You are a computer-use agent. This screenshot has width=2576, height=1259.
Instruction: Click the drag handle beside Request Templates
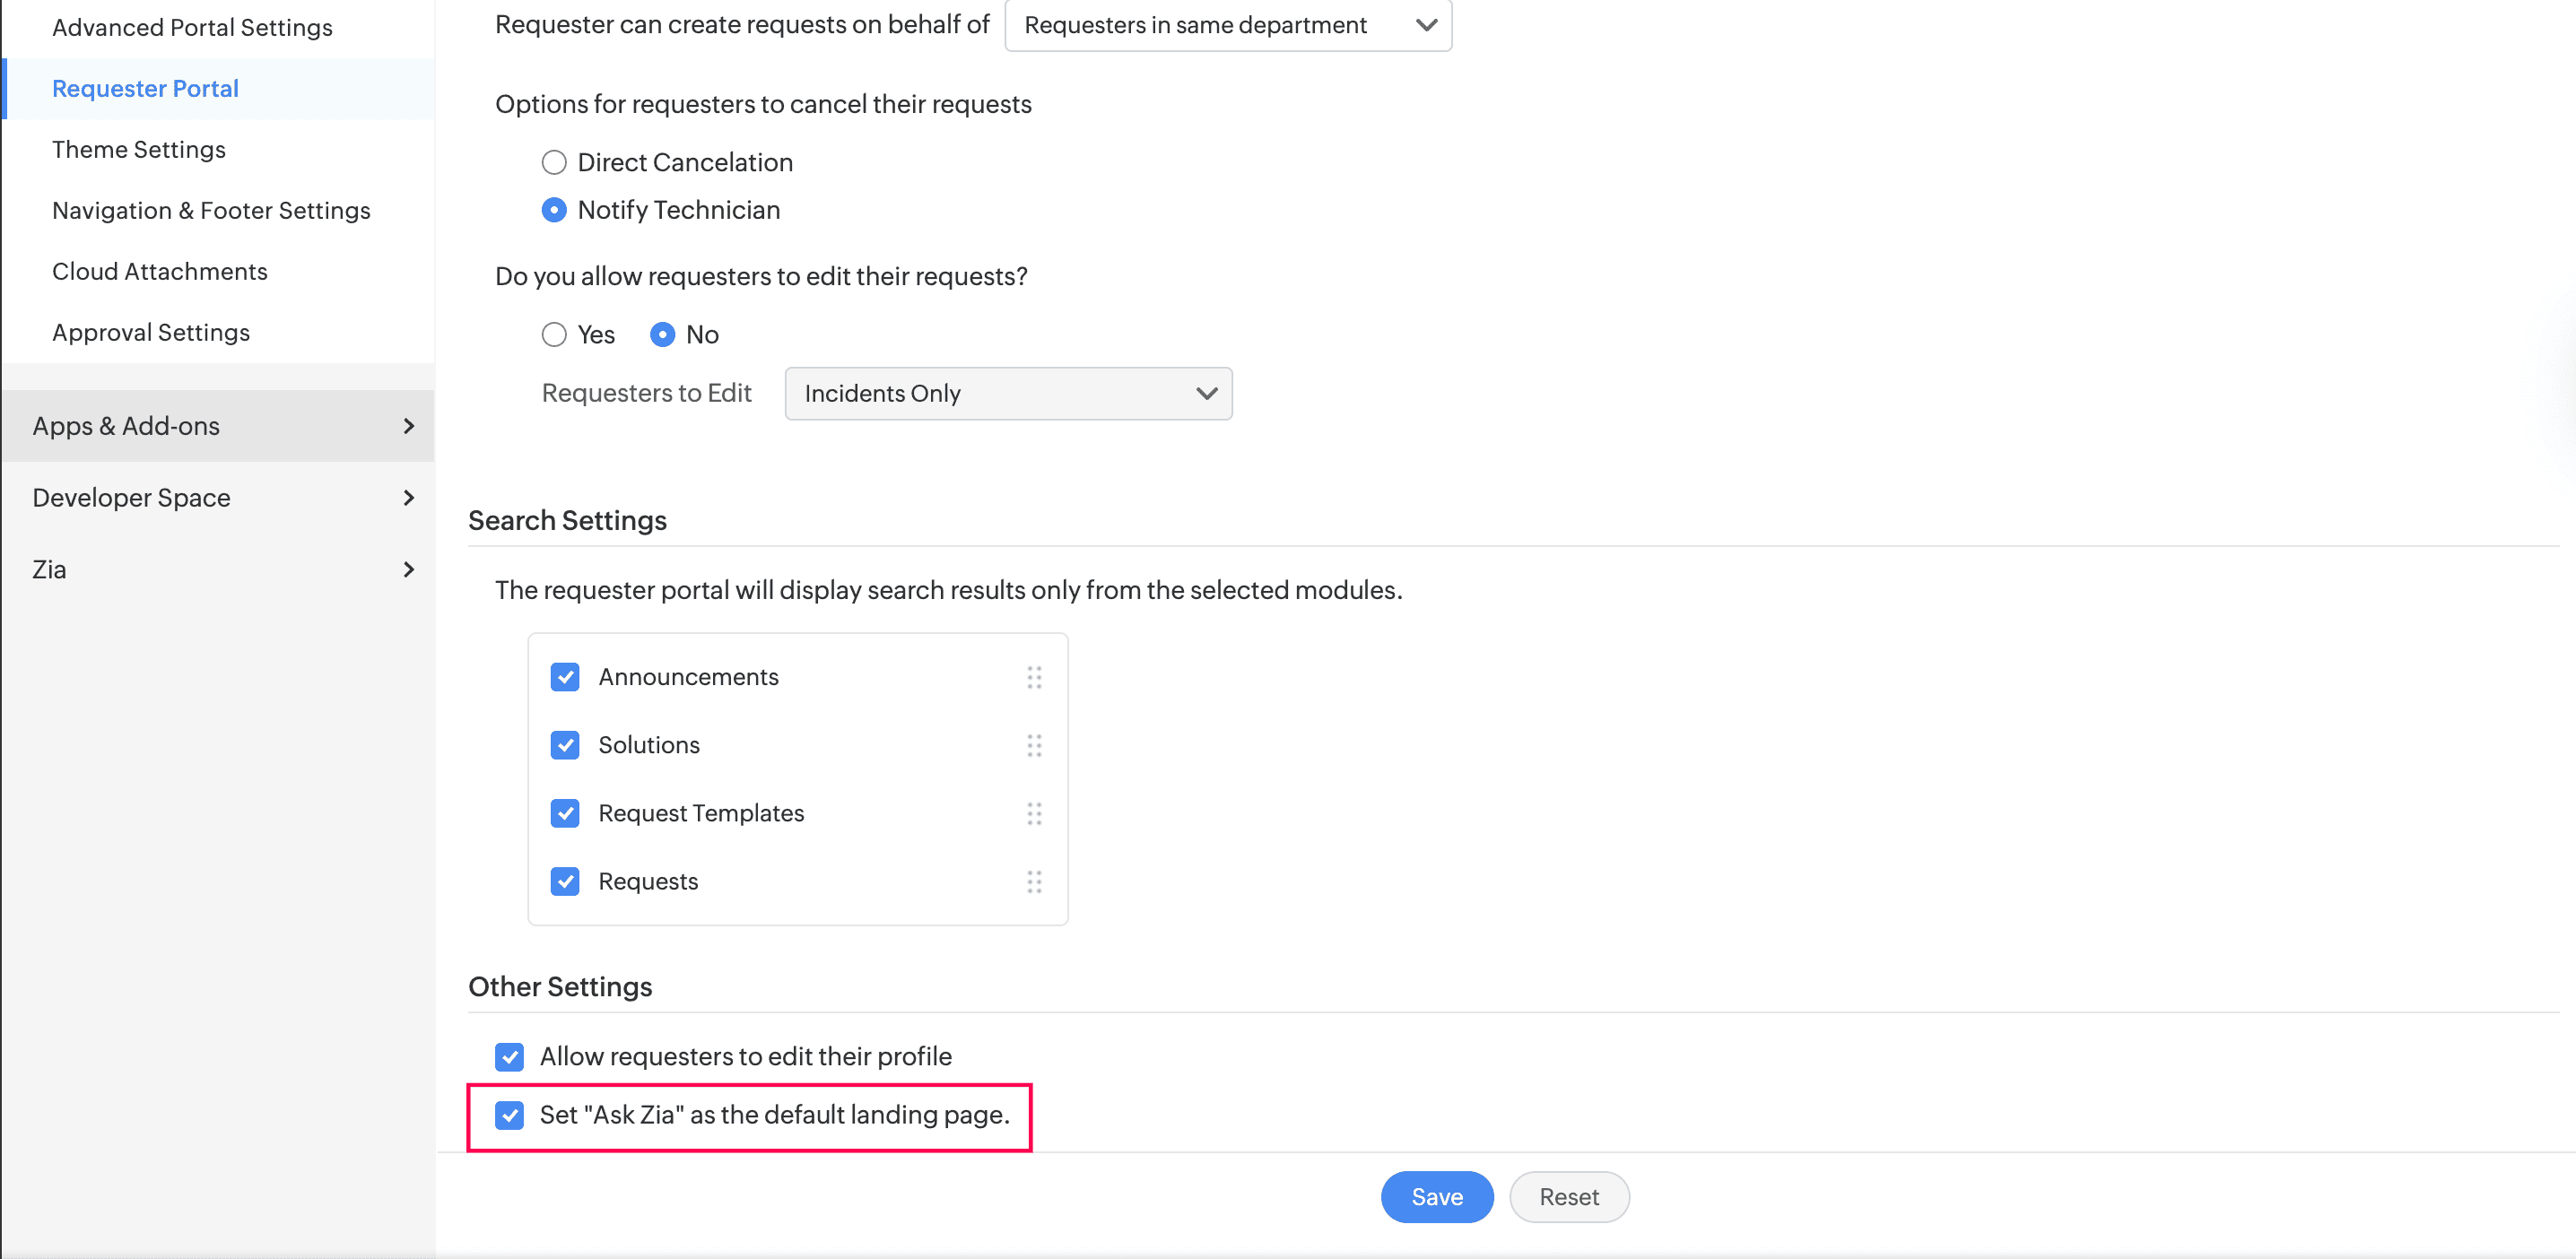(1035, 813)
